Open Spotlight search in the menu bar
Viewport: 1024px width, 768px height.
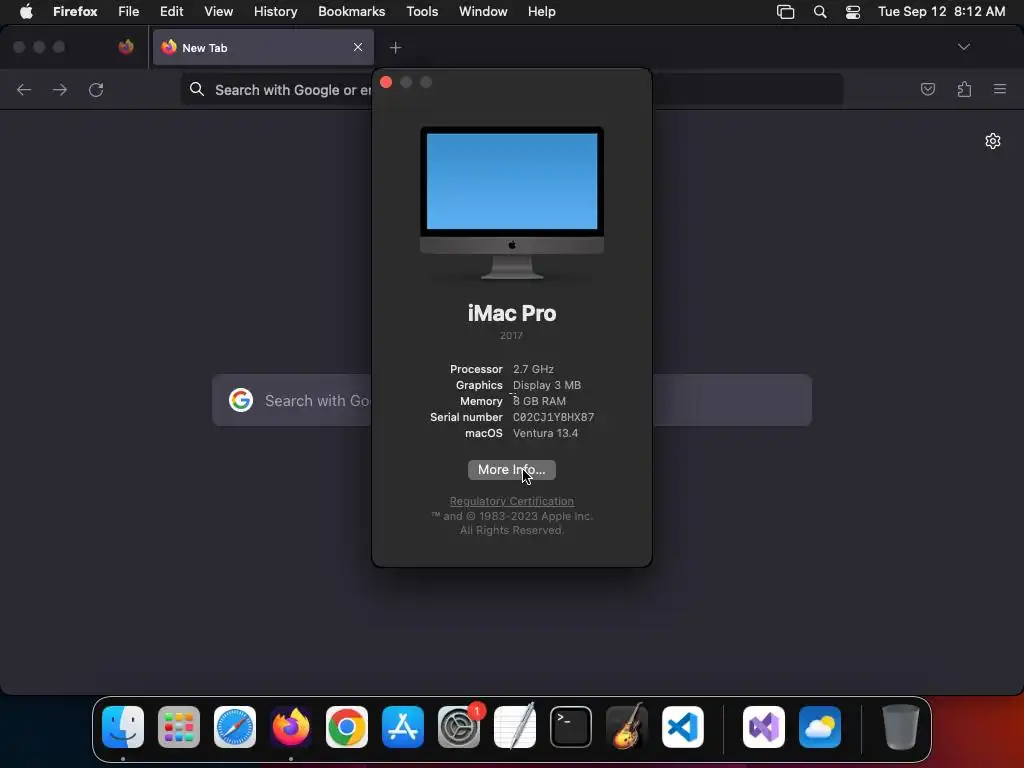820,12
